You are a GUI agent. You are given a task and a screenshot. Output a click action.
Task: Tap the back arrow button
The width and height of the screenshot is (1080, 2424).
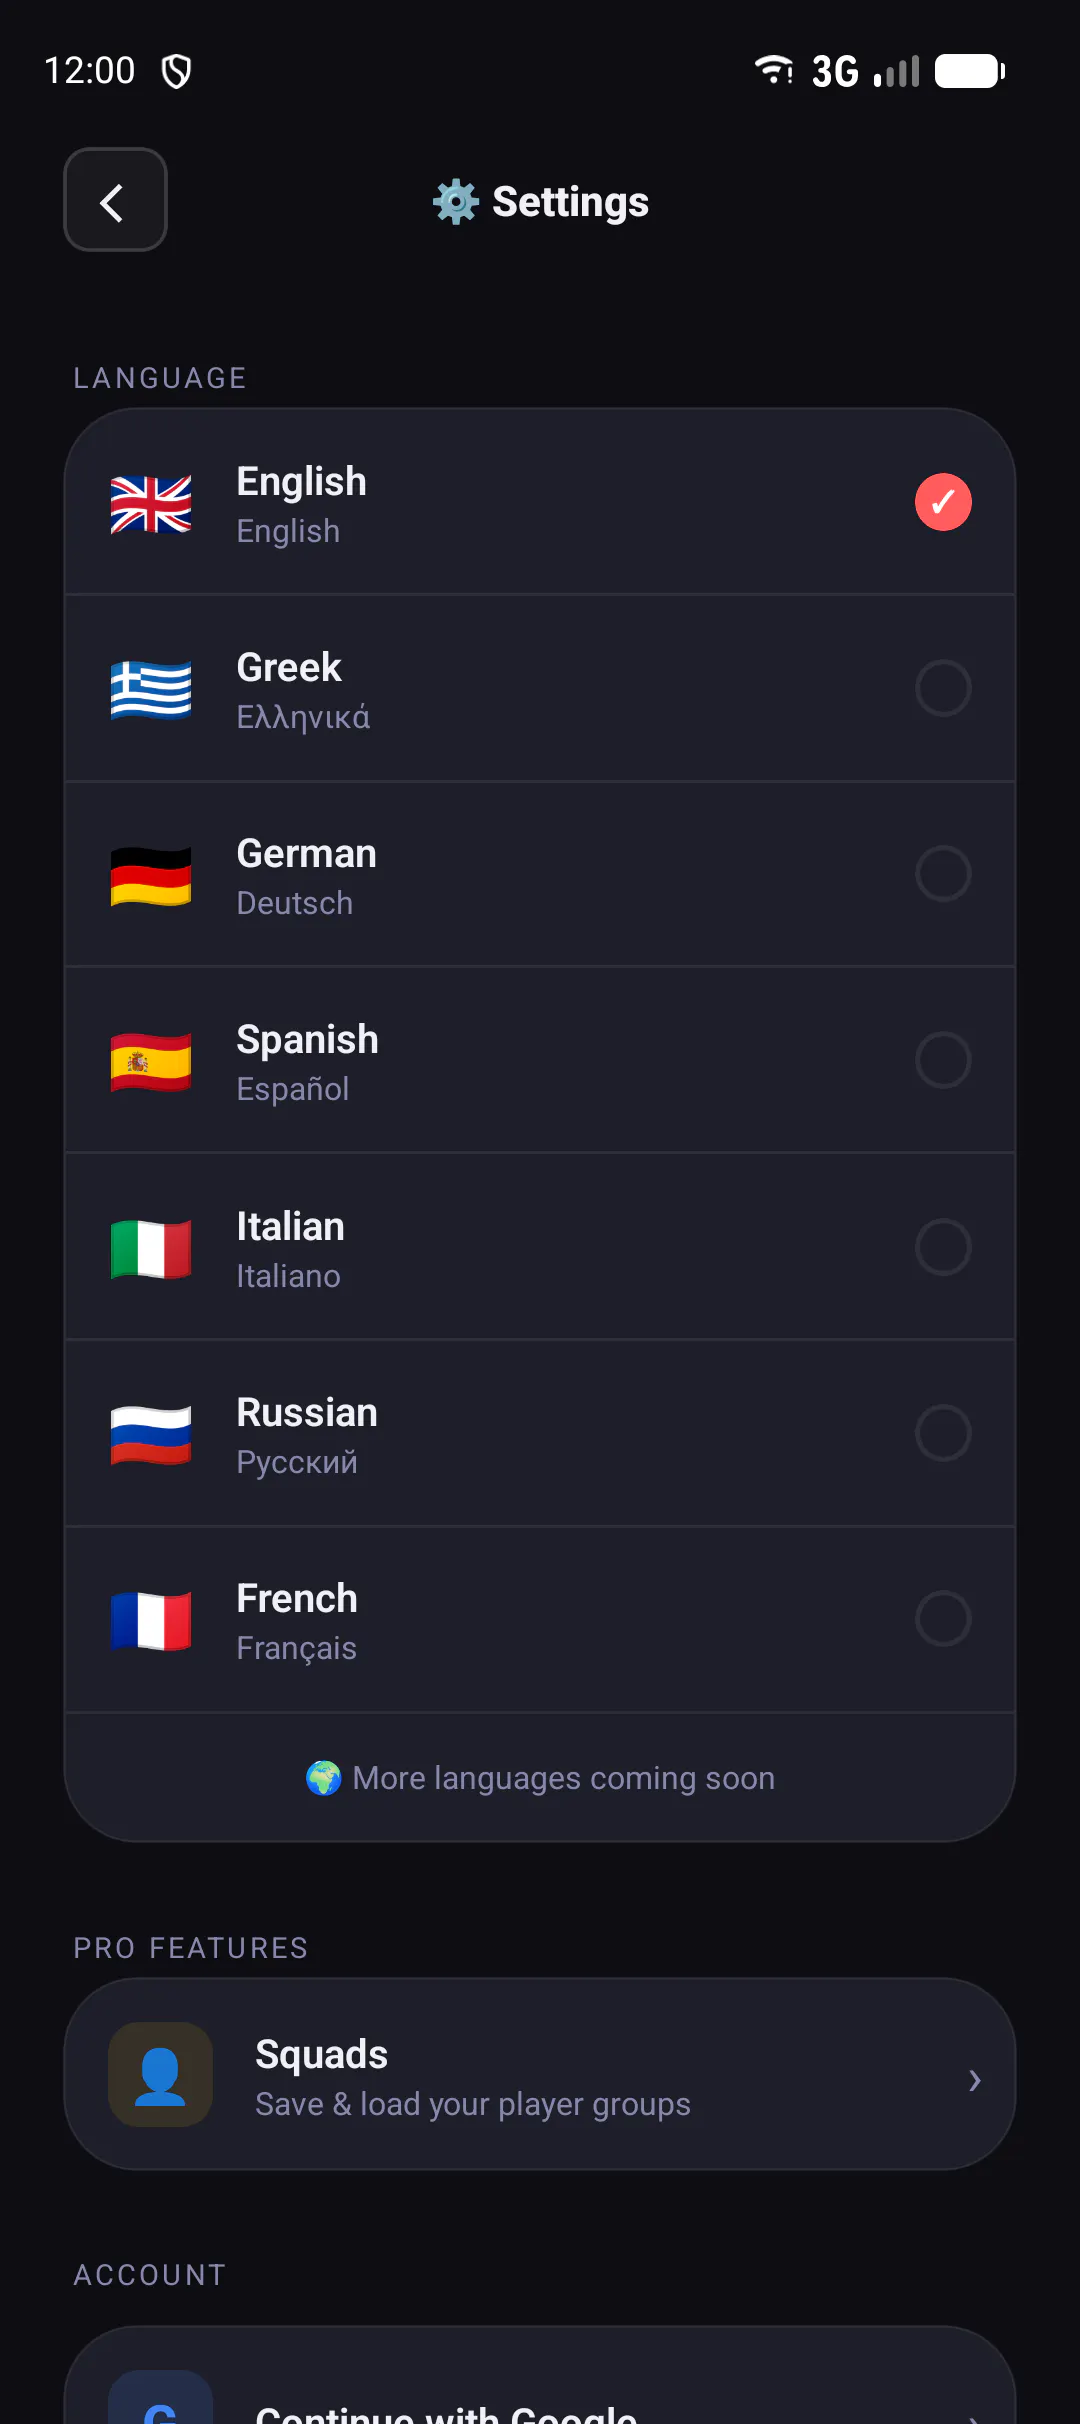click(x=115, y=200)
